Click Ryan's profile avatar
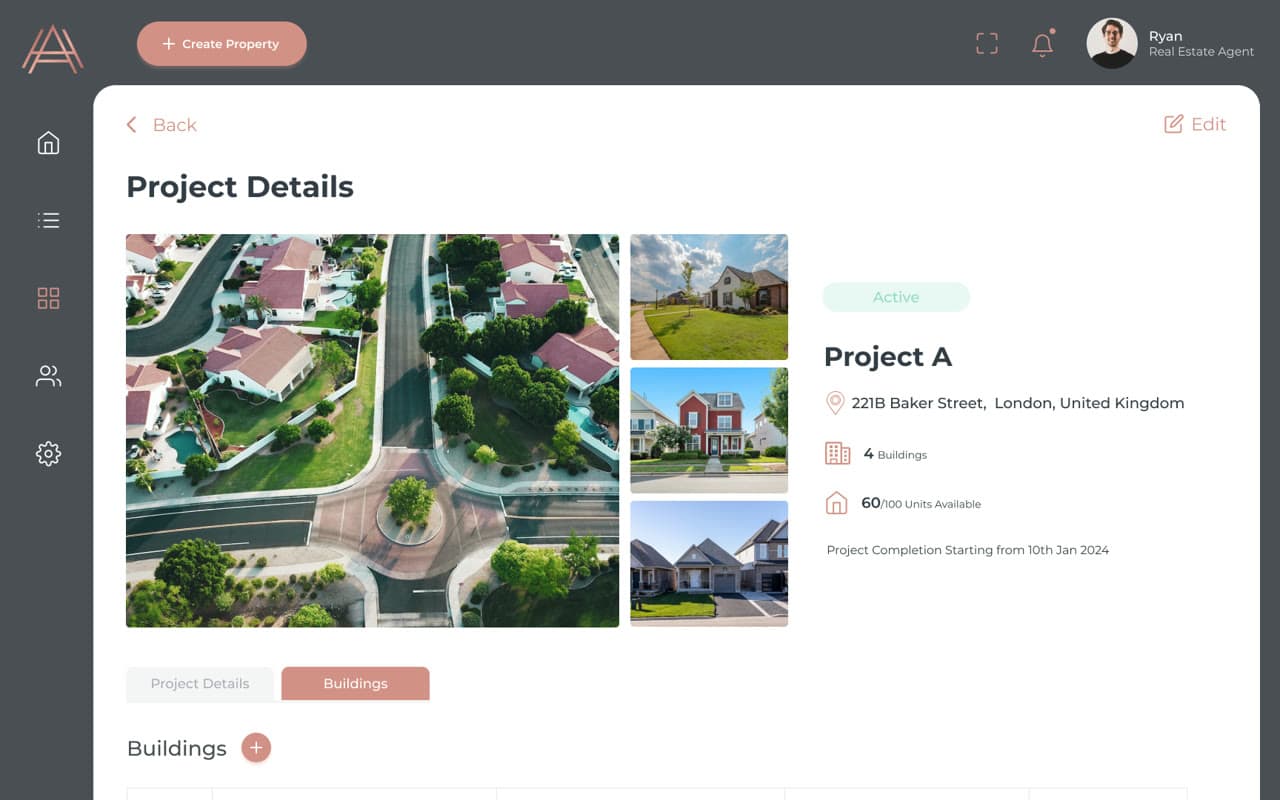Image resolution: width=1280 pixels, height=800 pixels. [x=1112, y=43]
